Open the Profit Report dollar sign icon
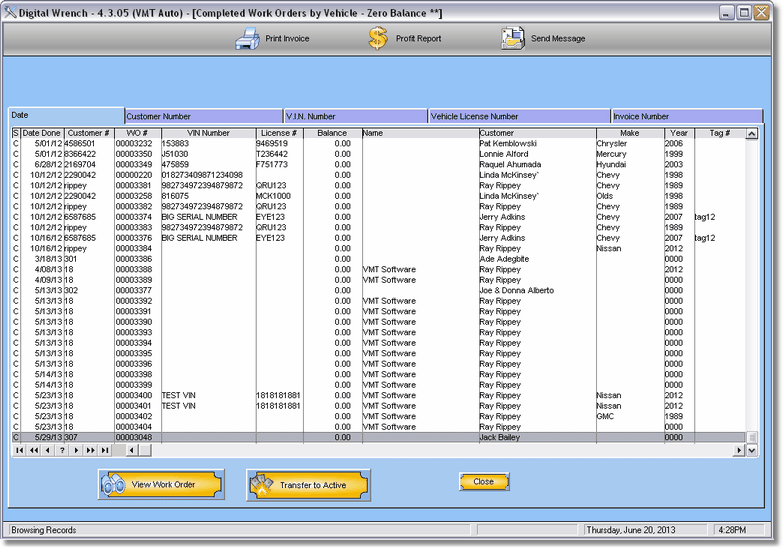783x549 pixels. click(x=378, y=38)
